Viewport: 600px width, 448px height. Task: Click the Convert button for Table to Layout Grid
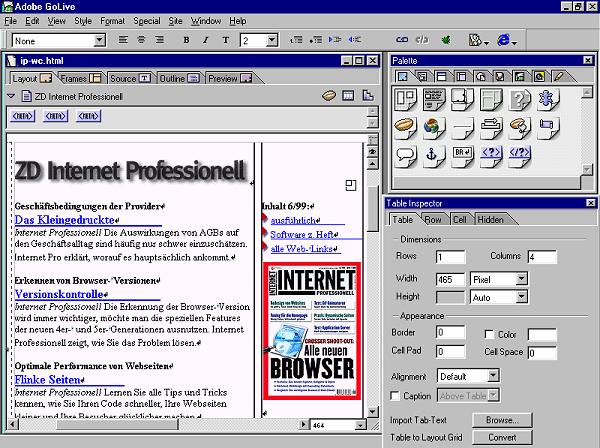502,437
